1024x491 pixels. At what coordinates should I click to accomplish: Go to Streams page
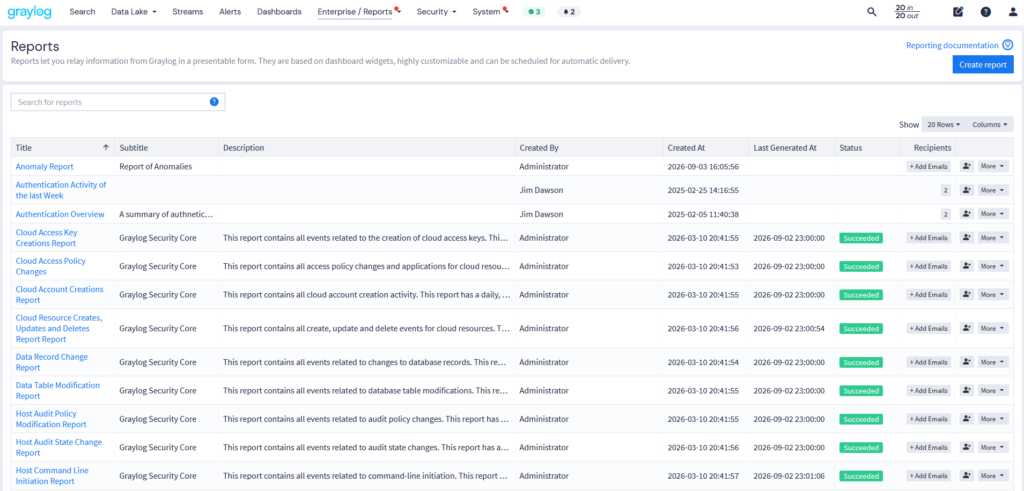point(187,12)
